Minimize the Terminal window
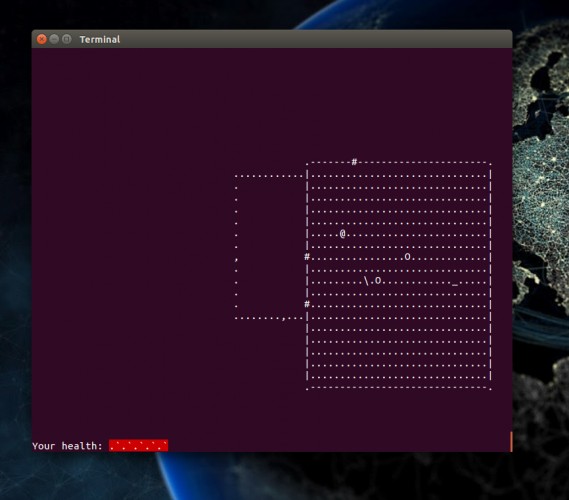 click(54, 39)
